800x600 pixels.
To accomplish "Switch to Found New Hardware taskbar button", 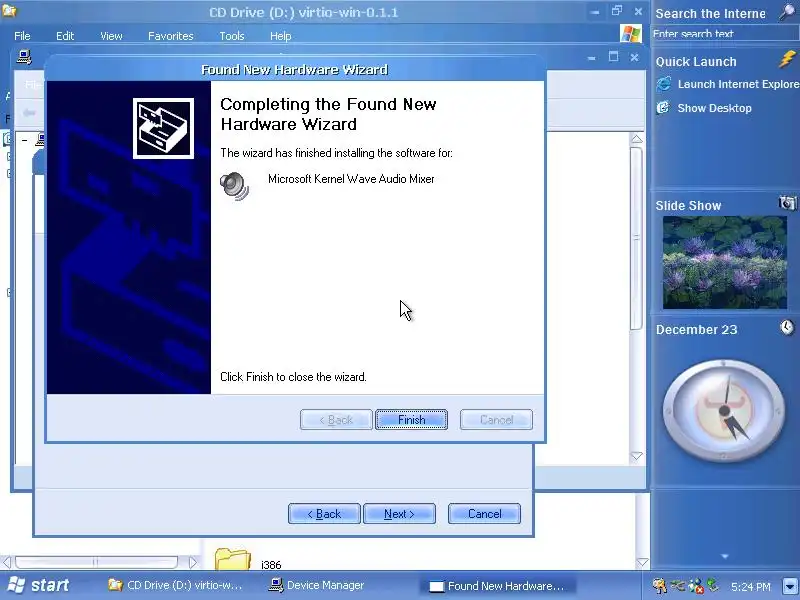I will click(x=498, y=586).
